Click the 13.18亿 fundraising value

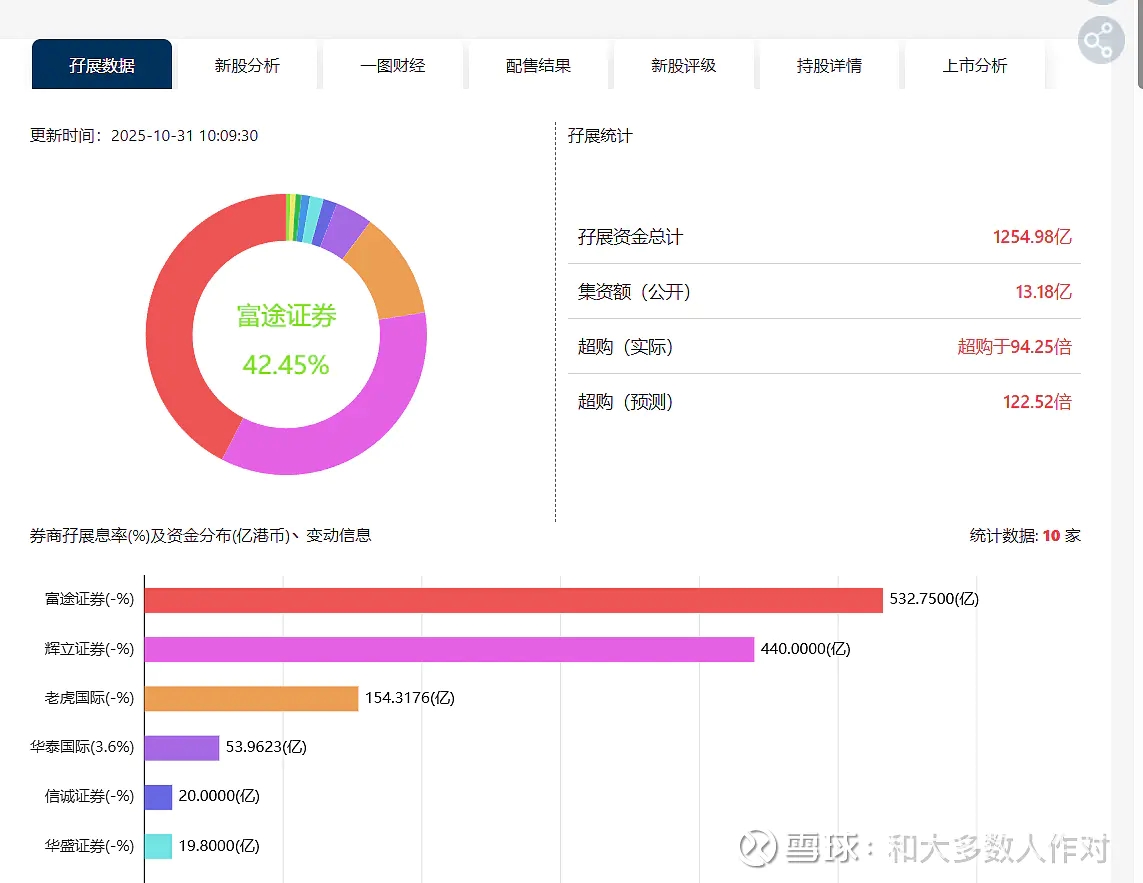coord(1044,292)
